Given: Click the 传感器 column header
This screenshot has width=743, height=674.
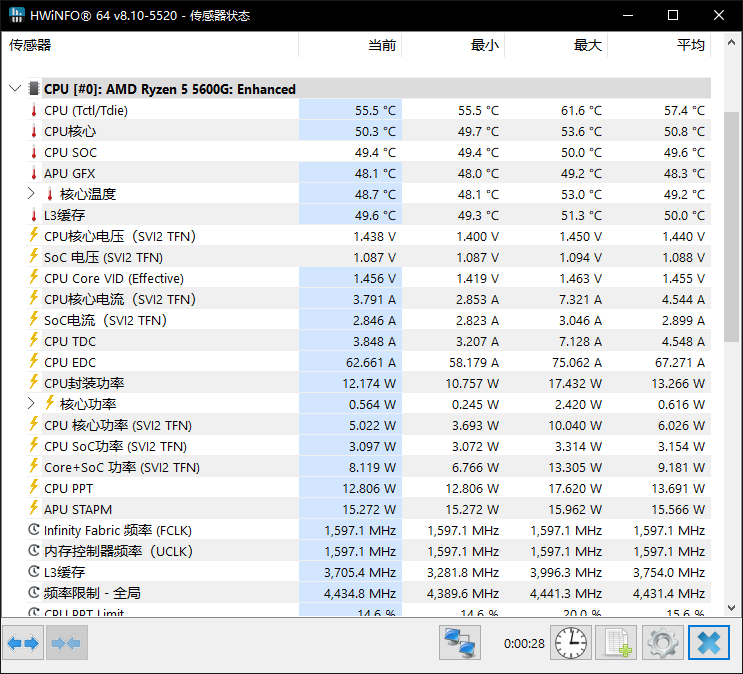Looking at the screenshot, I should (30, 46).
